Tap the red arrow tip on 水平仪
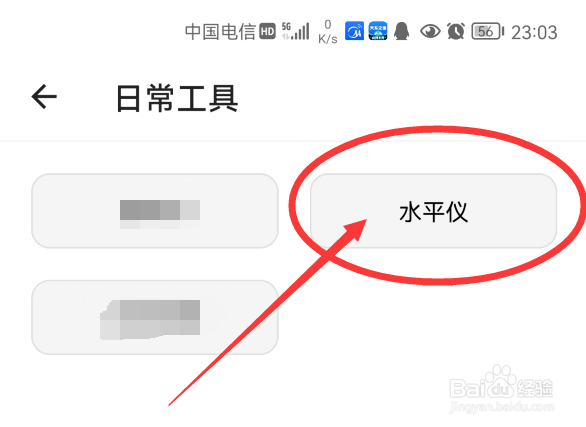 pos(361,225)
